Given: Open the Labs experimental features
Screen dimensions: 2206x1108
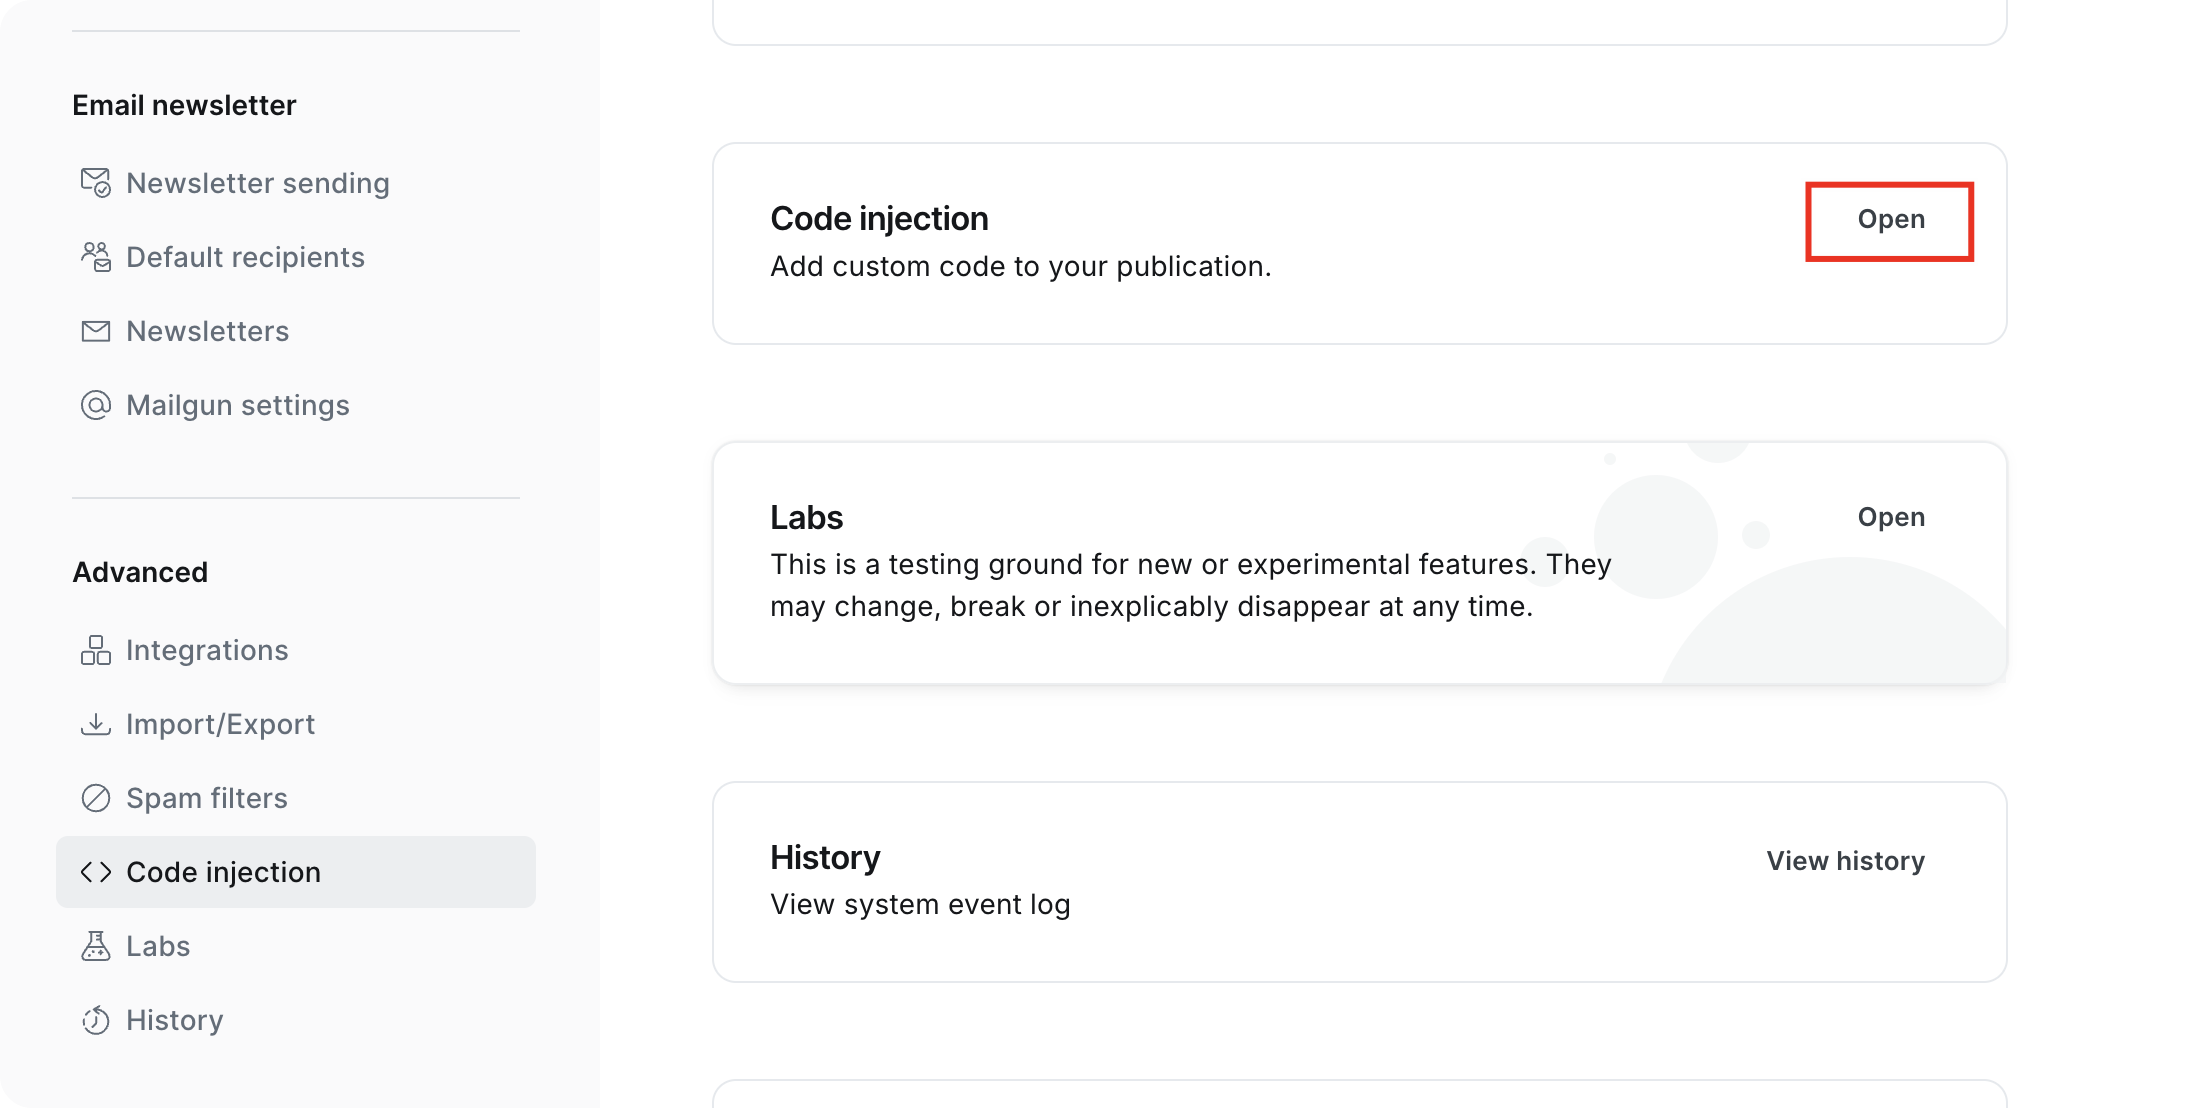Looking at the screenshot, I should [x=1890, y=517].
